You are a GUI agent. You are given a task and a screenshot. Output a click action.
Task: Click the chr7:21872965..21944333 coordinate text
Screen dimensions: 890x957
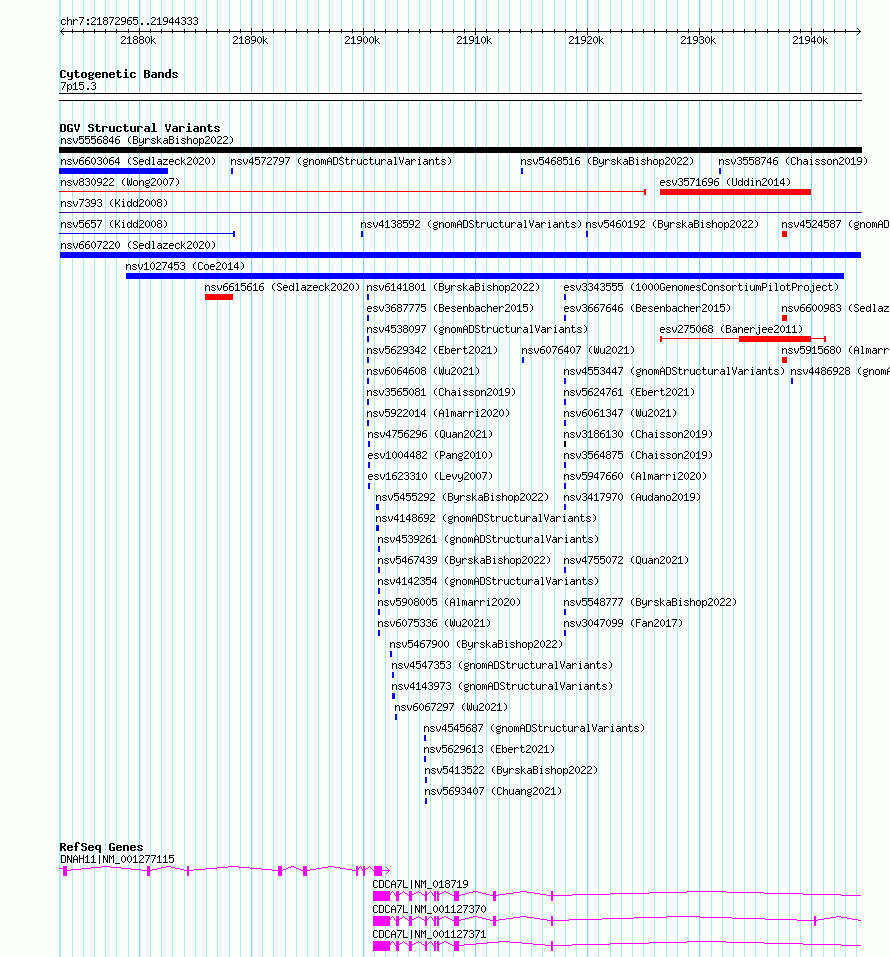(x=129, y=21)
